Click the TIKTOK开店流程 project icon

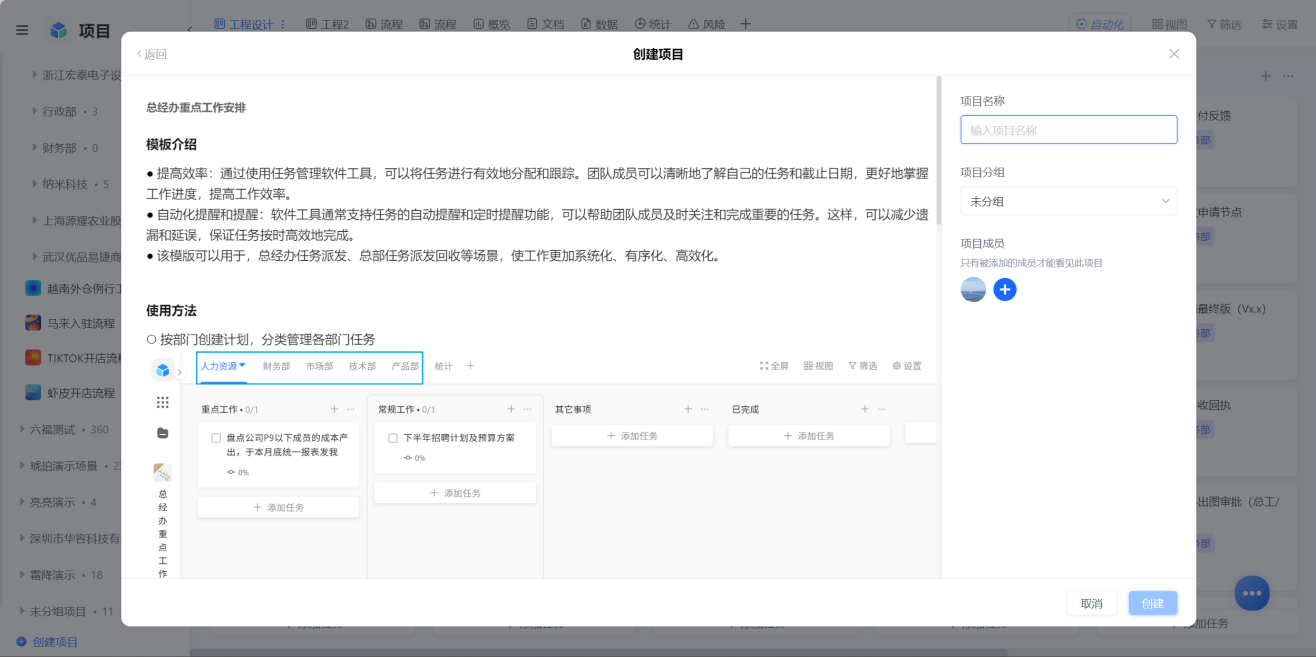pyautogui.click(x=33, y=358)
